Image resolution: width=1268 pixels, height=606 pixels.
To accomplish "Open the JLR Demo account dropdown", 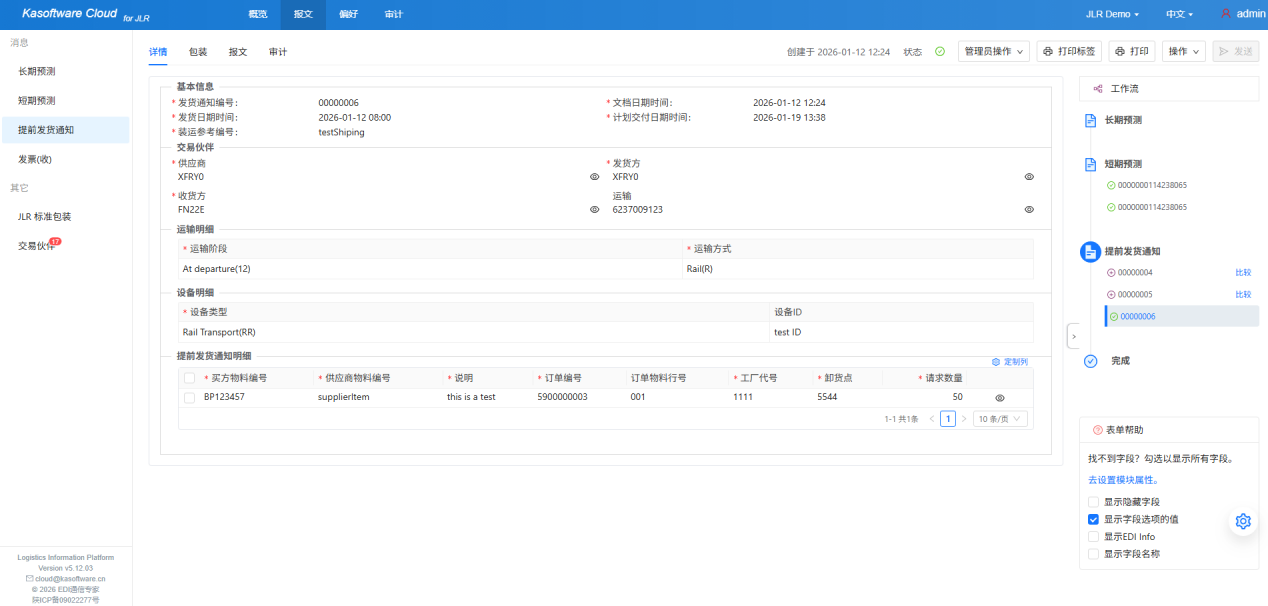I will tap(1112, 14).
